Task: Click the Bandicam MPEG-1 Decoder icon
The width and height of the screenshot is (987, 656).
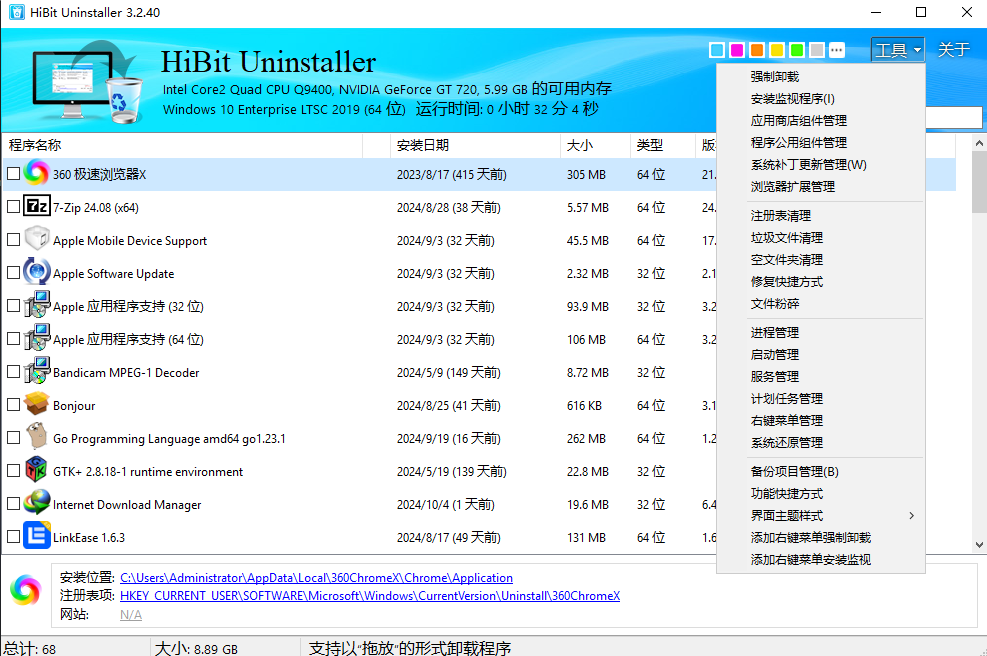Action: pos(37,371)
